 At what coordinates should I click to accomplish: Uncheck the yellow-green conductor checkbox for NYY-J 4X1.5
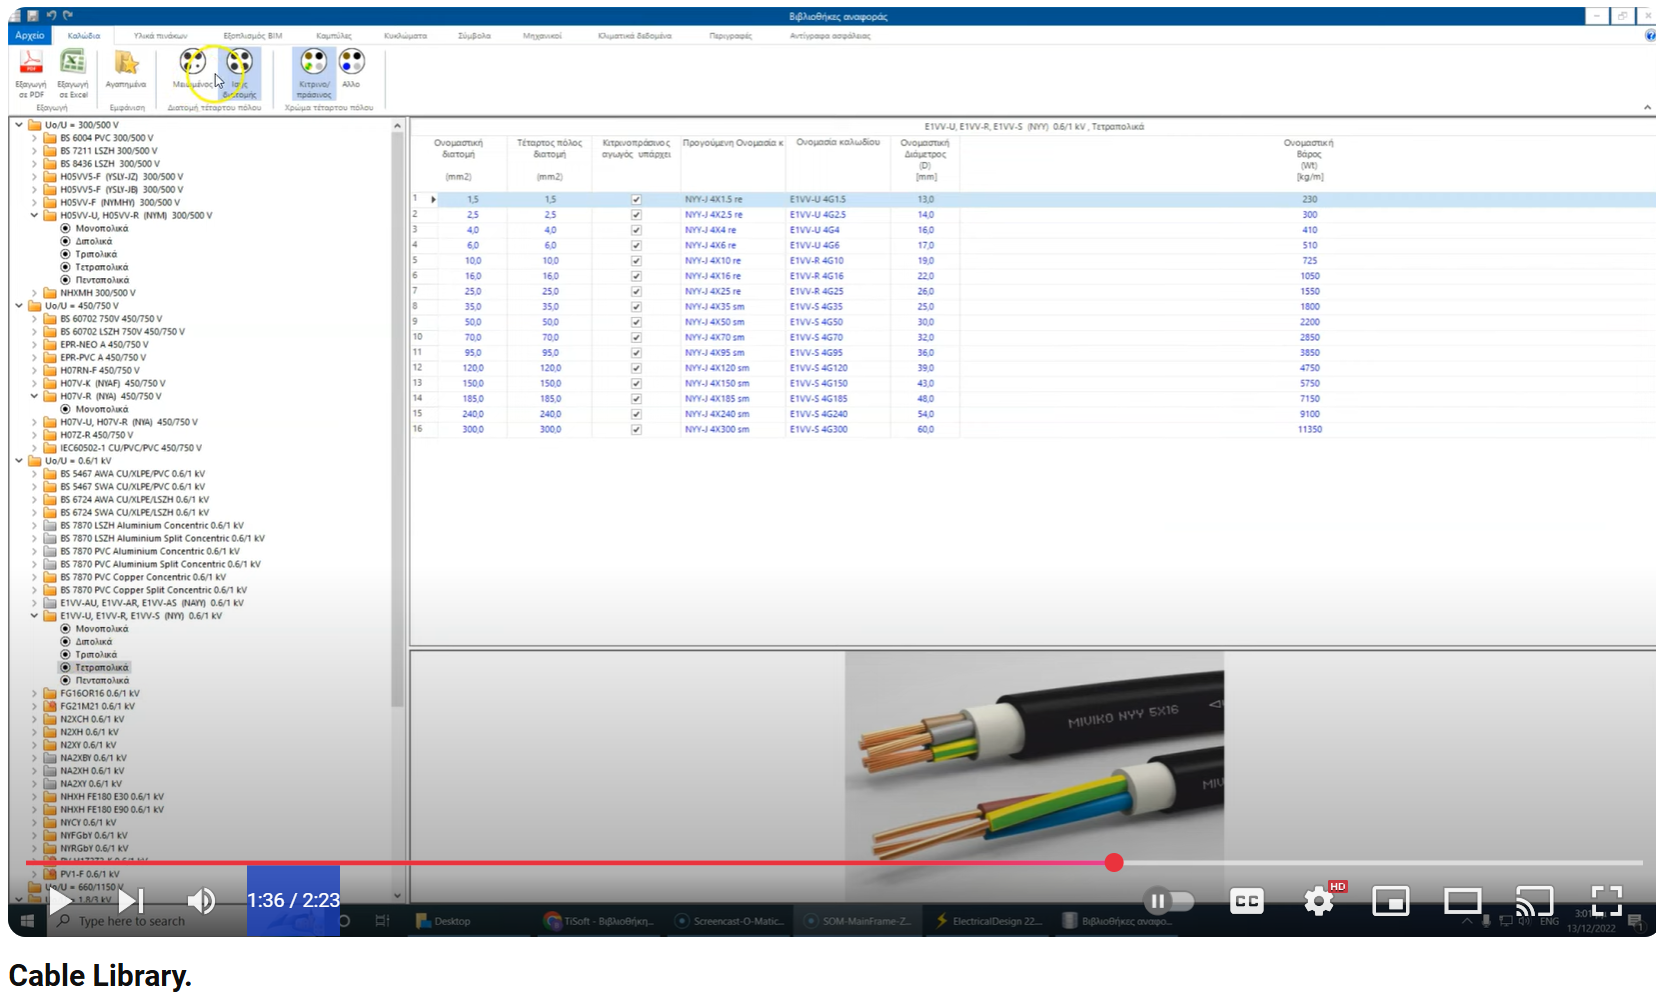click(636, 199)
